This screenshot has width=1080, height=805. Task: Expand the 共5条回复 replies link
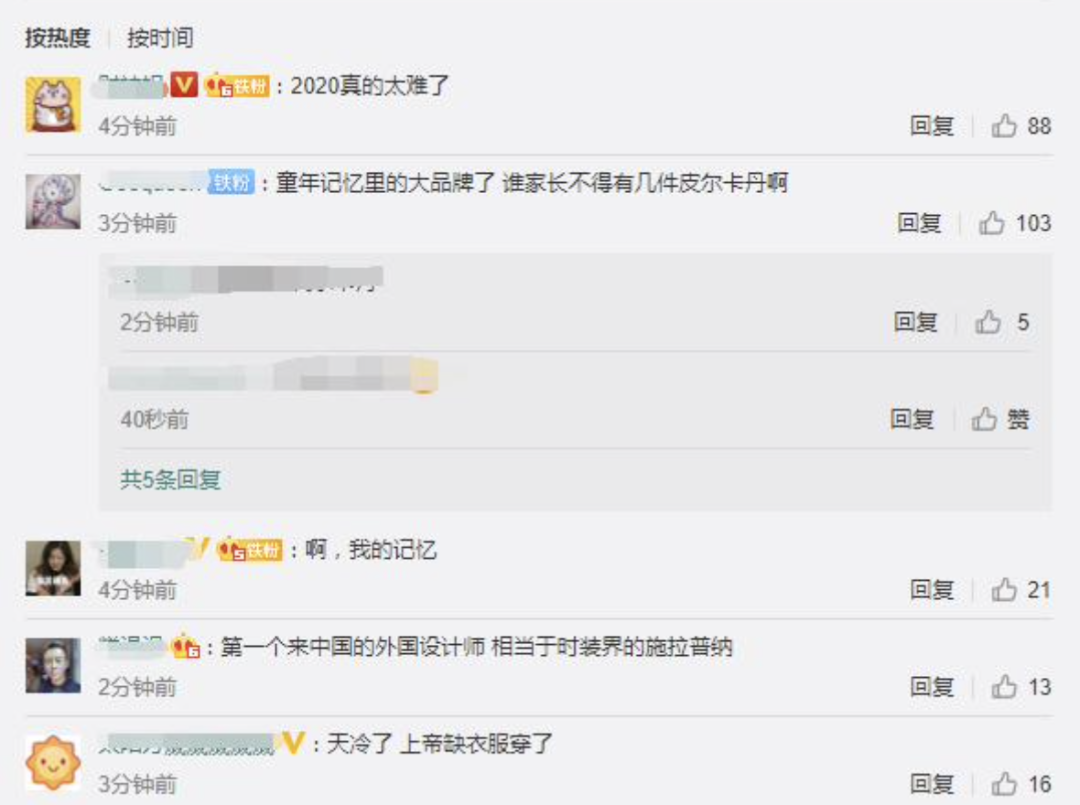coord(170,479)
